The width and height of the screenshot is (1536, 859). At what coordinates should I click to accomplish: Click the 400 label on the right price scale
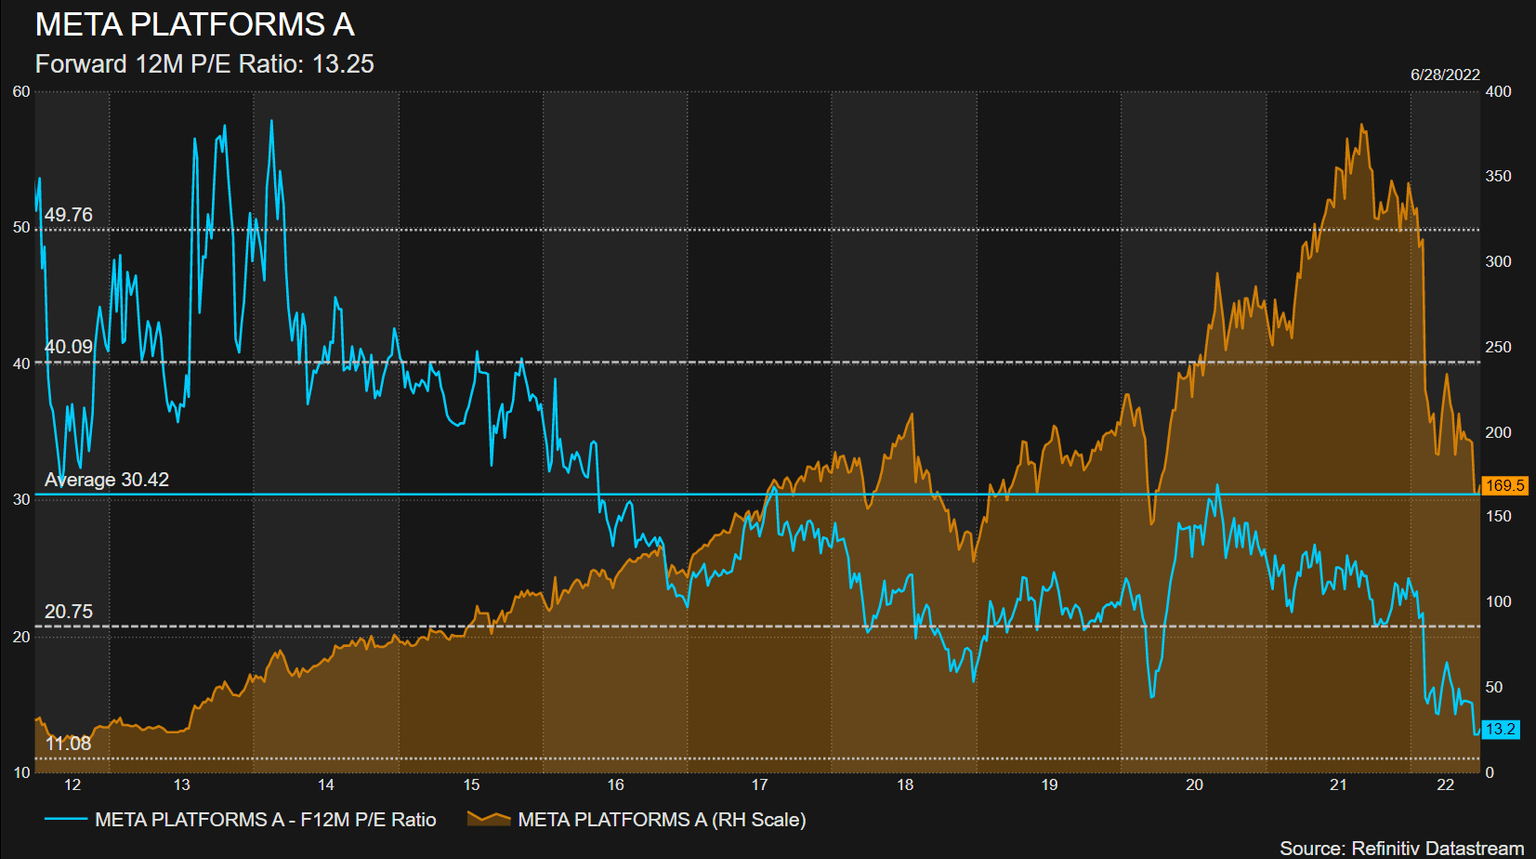1498,92
